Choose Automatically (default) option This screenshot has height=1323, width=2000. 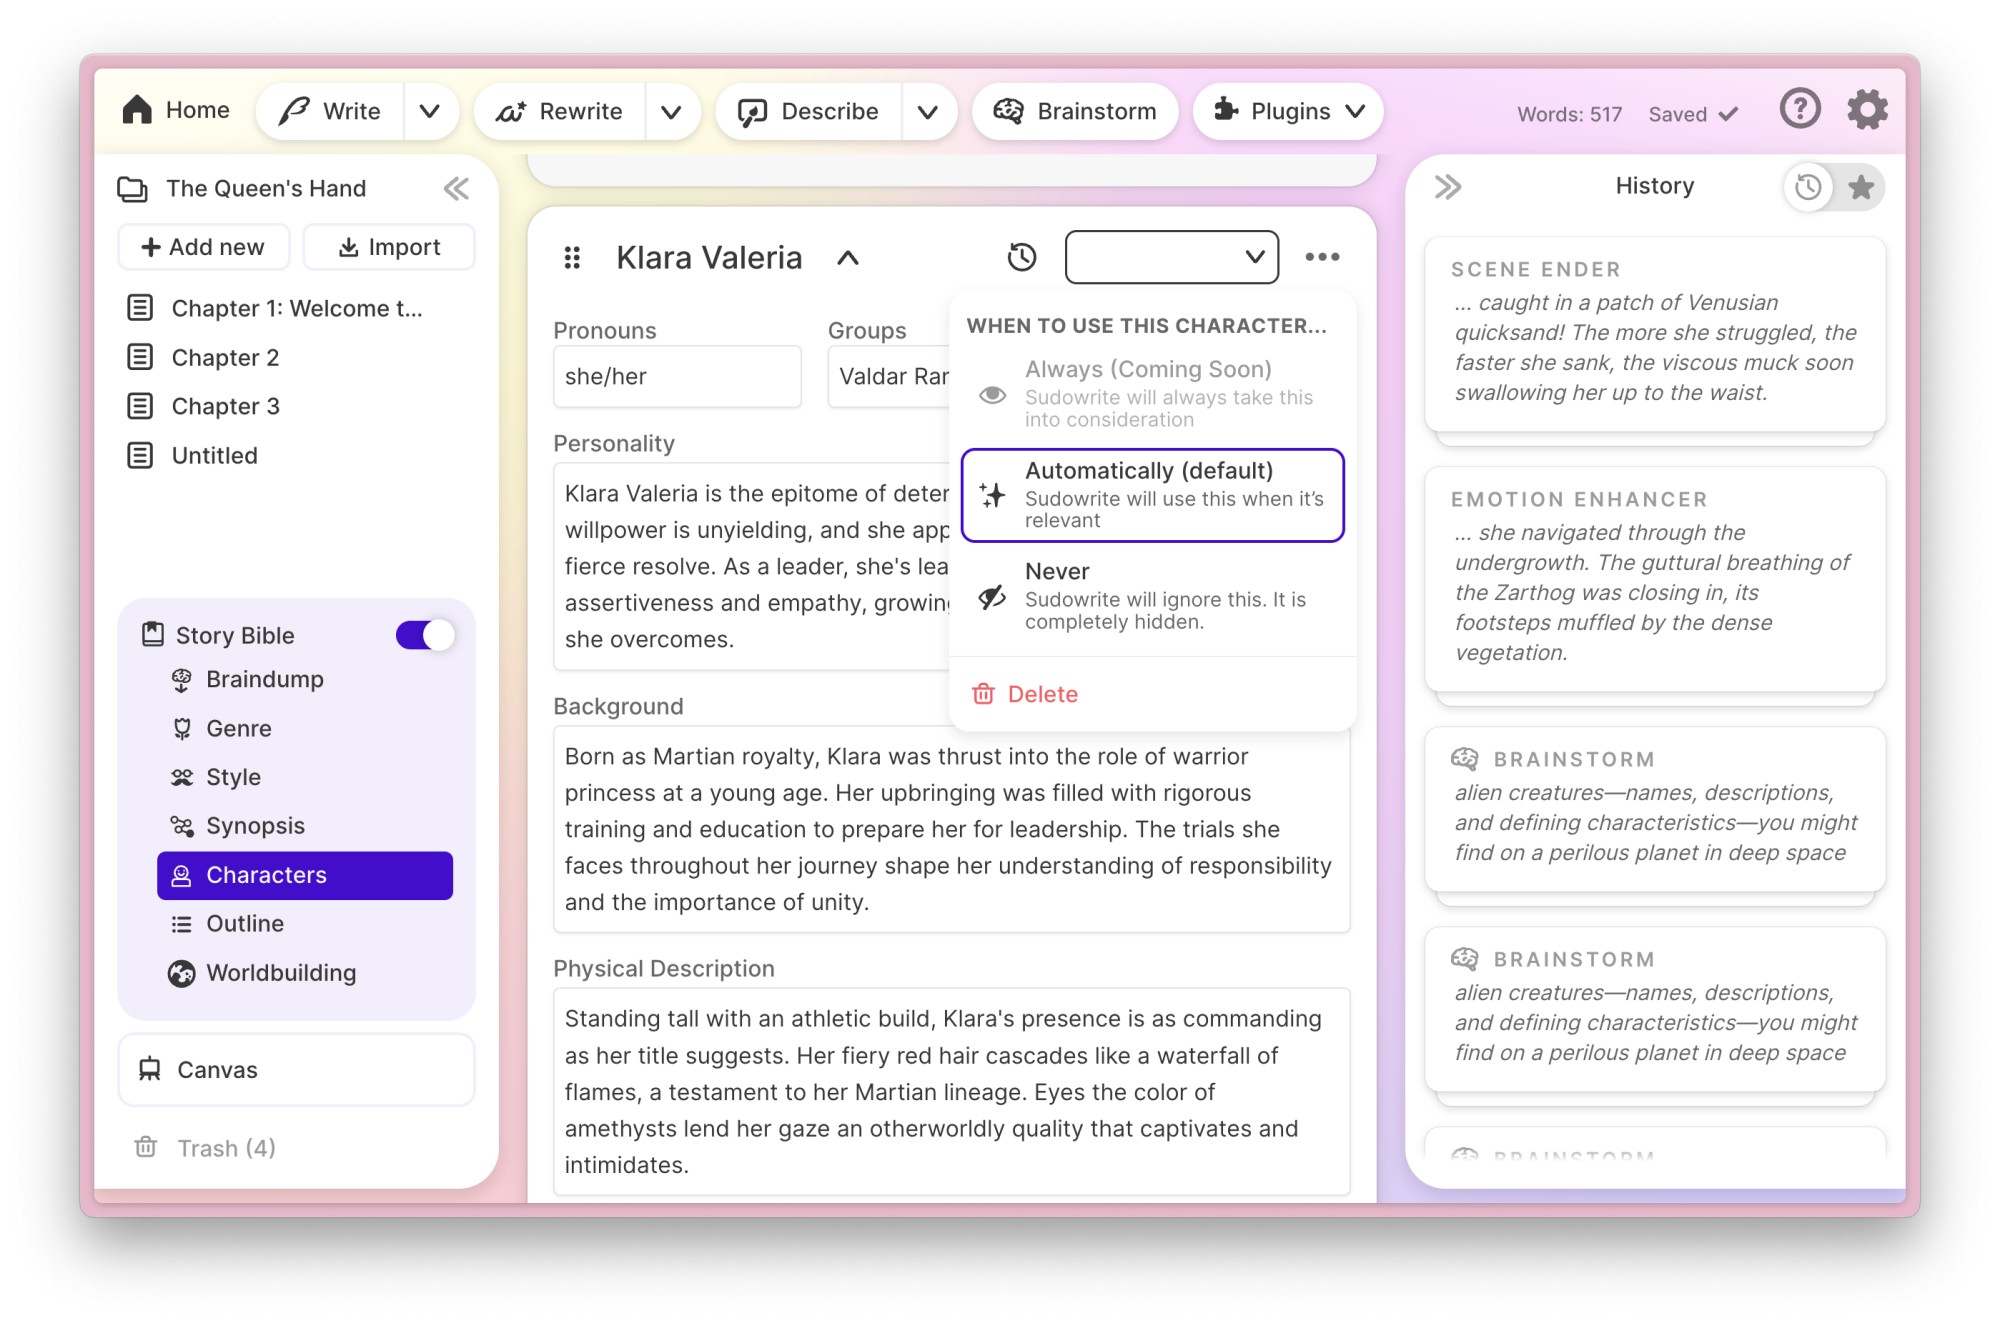pos(1152,495)
